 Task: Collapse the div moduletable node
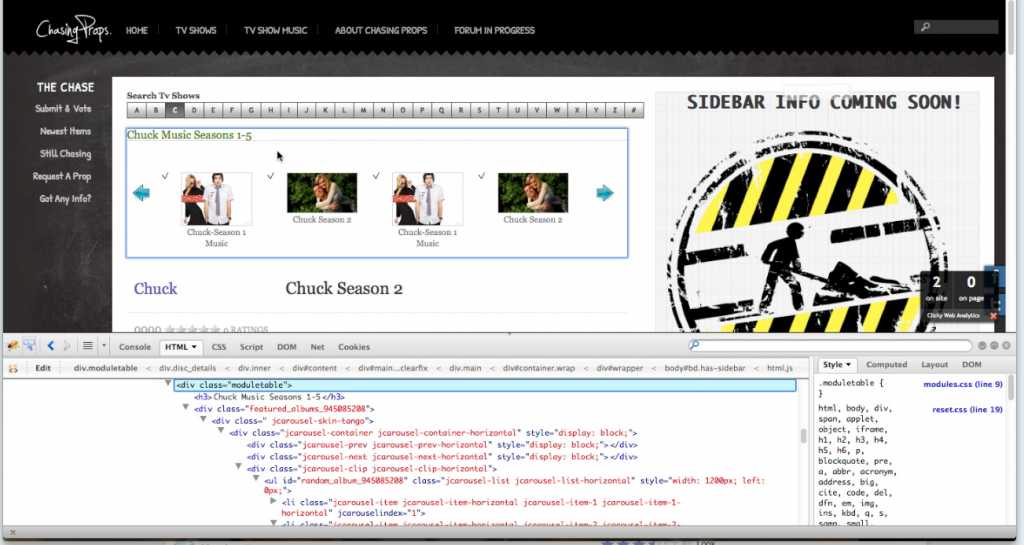[x=168, y=384]
